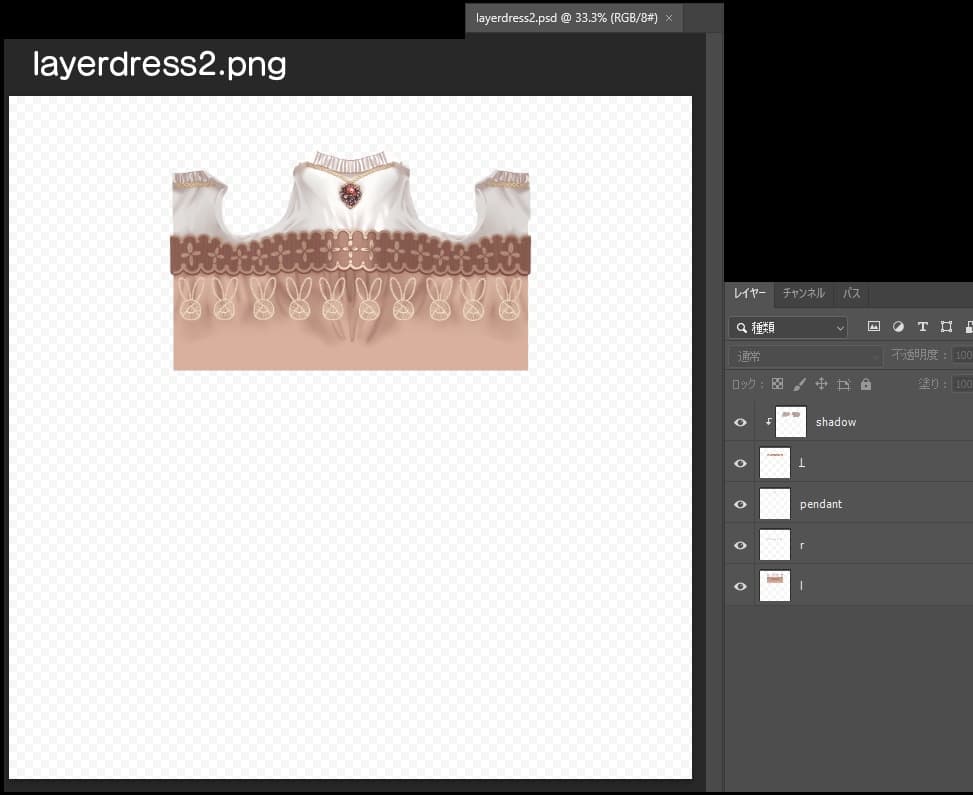
Task: Close the layerdress2.psd document tab
Action: tap(668, 18)
